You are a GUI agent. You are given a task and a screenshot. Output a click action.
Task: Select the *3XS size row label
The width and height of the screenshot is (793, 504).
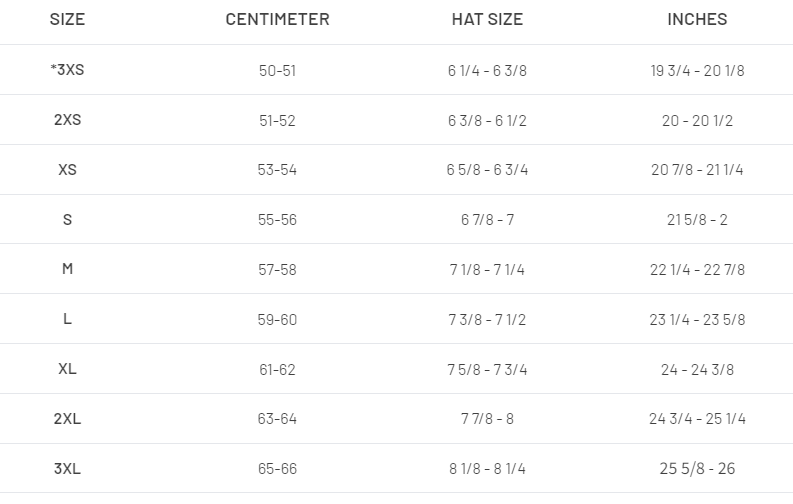coord(67,69)
